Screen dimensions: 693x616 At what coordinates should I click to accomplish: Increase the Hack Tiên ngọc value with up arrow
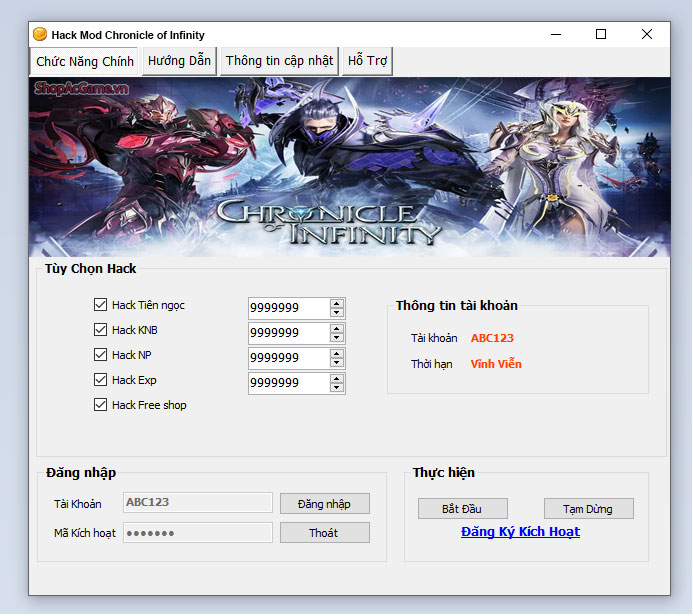(337, 303)
